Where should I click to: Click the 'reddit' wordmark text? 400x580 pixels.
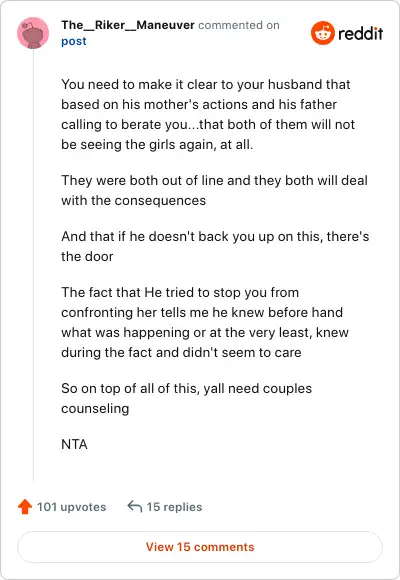[360, 34]
